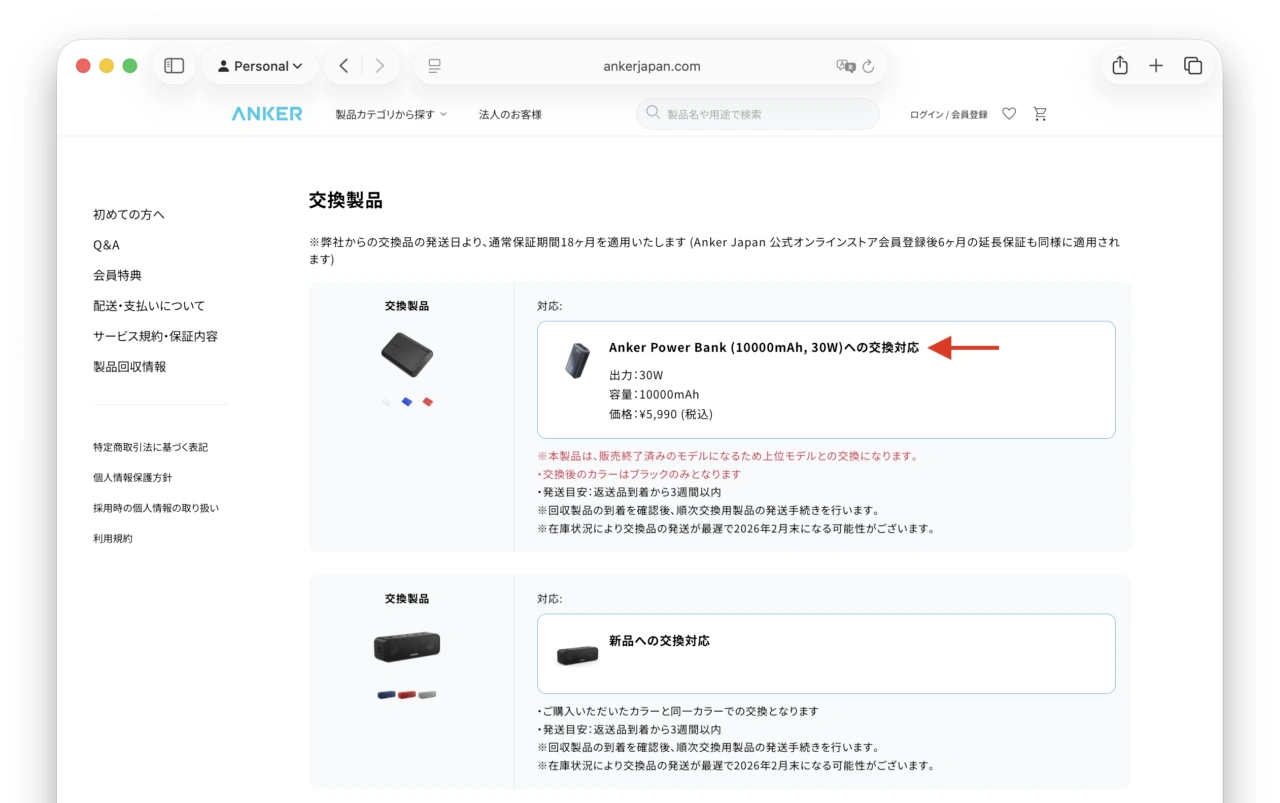Click the search magnifier icon
The width and height of the screenshot is (1280, 803).
[x=654, y=113]
